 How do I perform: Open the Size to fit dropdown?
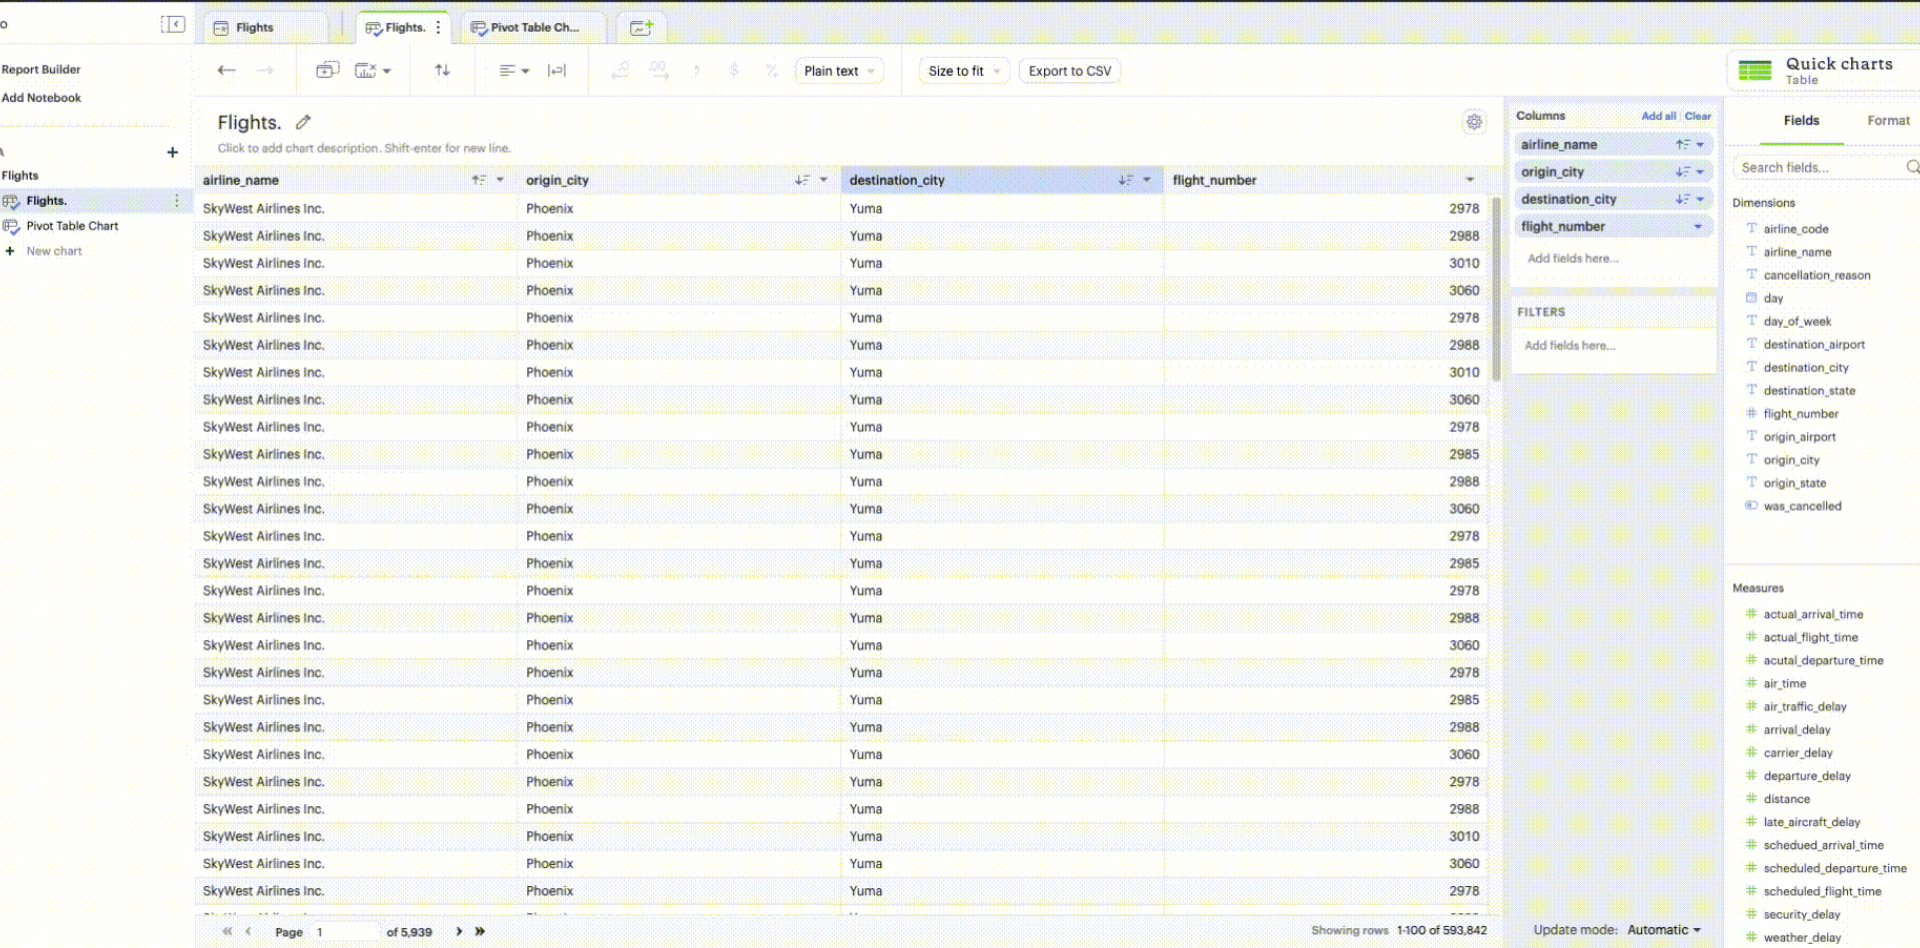964,71
